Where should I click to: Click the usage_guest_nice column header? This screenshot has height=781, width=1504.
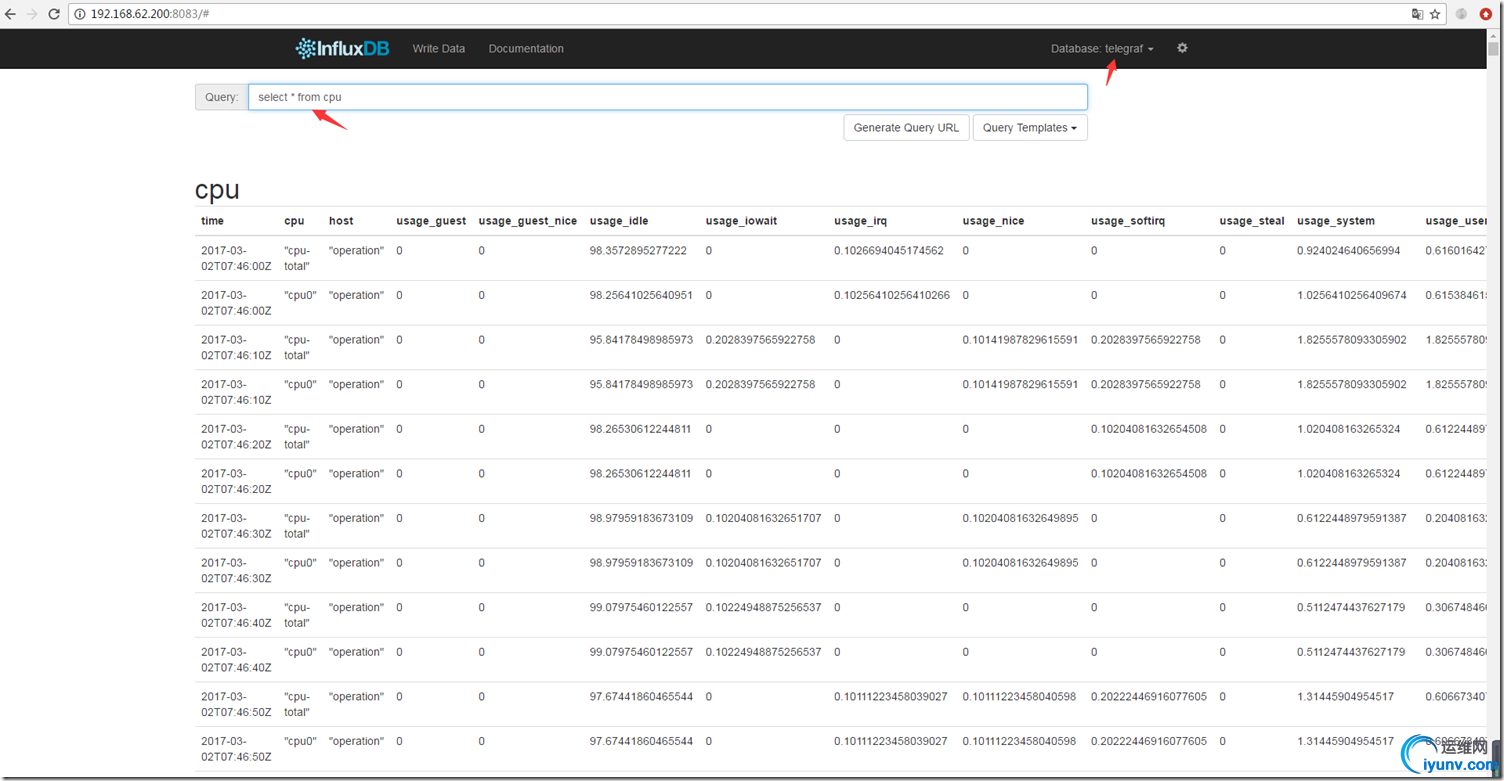528,221
